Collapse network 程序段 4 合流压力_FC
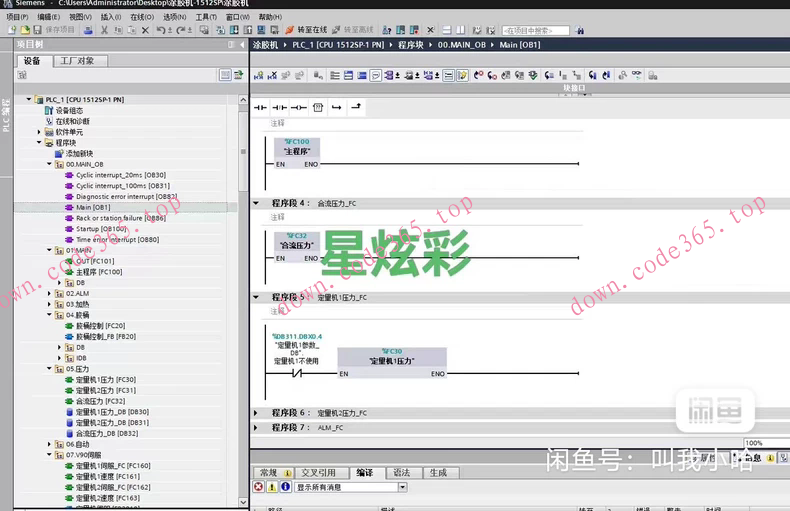This screenshot has width=790, height=511. click(x=256, y=203)
